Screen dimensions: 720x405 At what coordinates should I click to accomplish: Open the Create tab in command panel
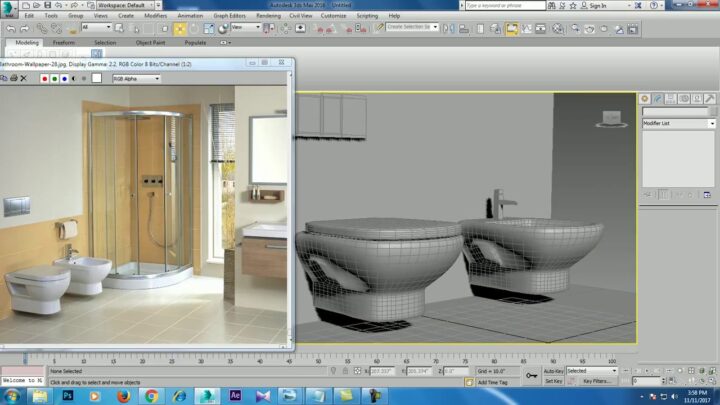pos(645,99)
